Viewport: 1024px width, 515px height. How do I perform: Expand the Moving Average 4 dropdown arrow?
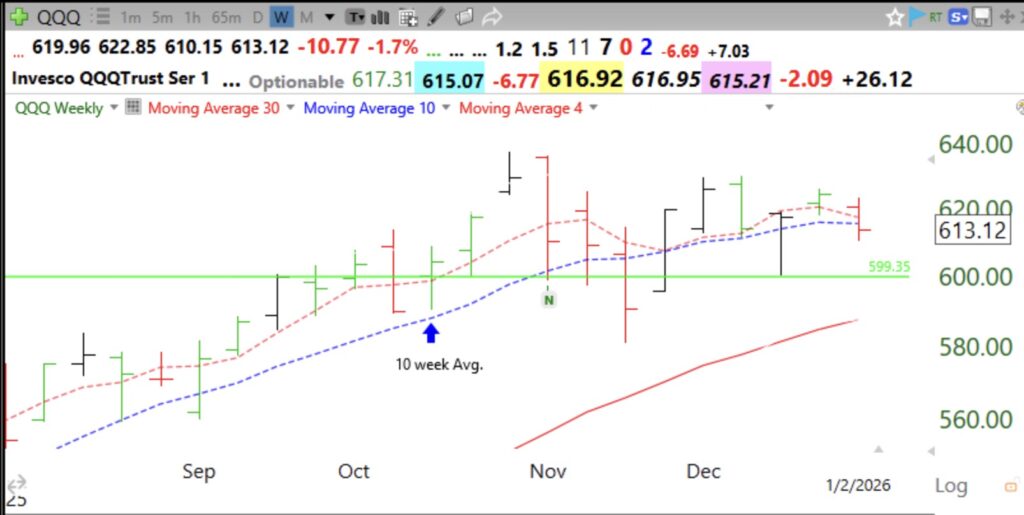(x=593, y=108)
